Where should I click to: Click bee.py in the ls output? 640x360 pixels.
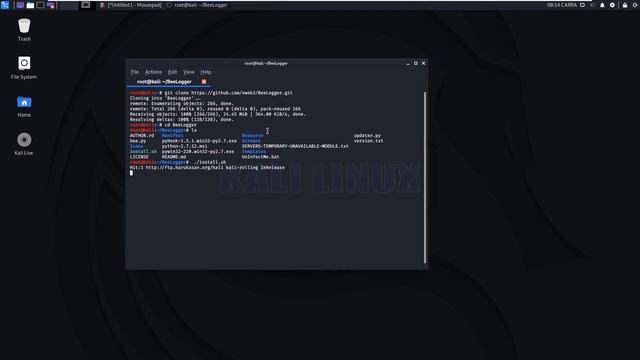click(138, 141)
